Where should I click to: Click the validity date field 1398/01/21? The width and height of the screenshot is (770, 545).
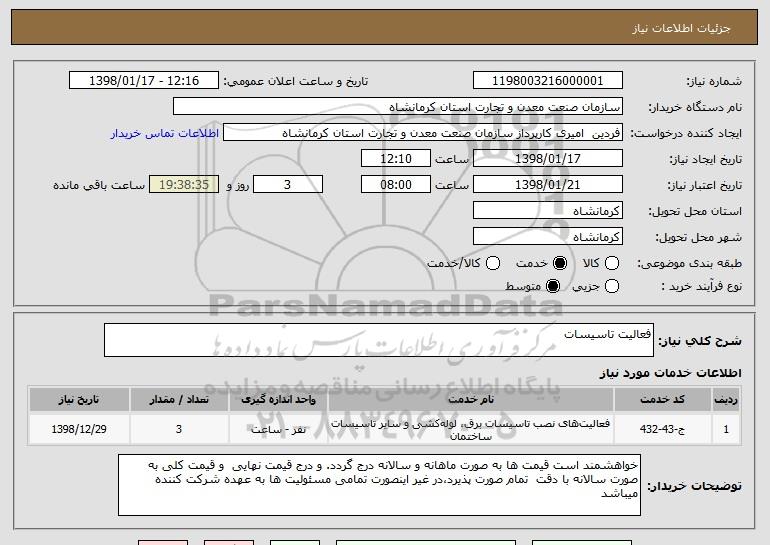pos(548,185)
